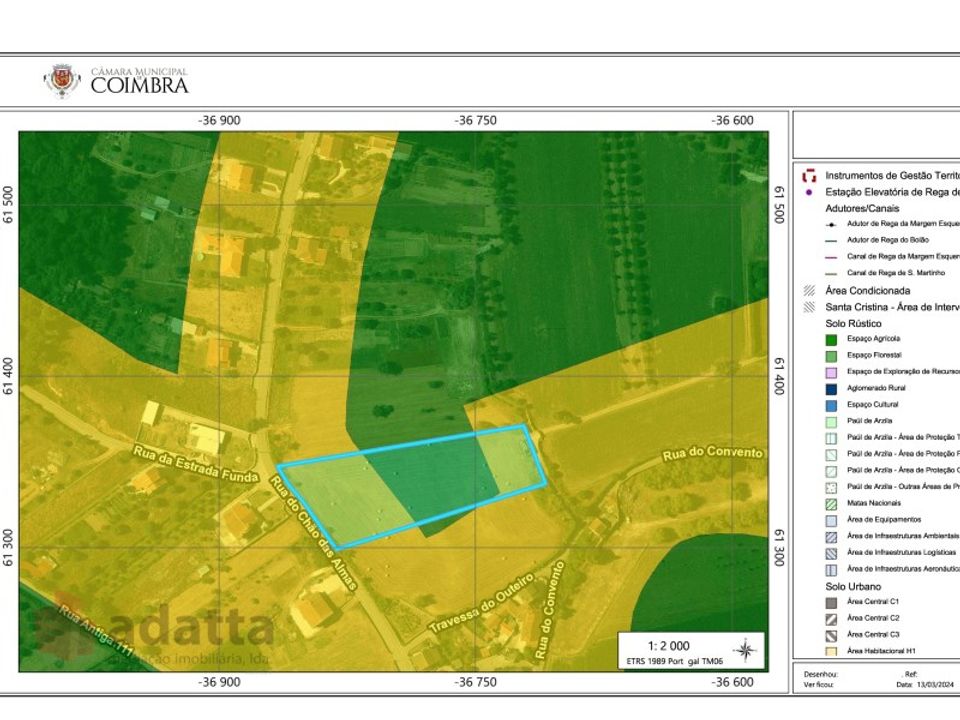The width and height of the screenshot is (960, 720).
Task: Pick the Espaço Cultural blue swatch
Action: 831,405
